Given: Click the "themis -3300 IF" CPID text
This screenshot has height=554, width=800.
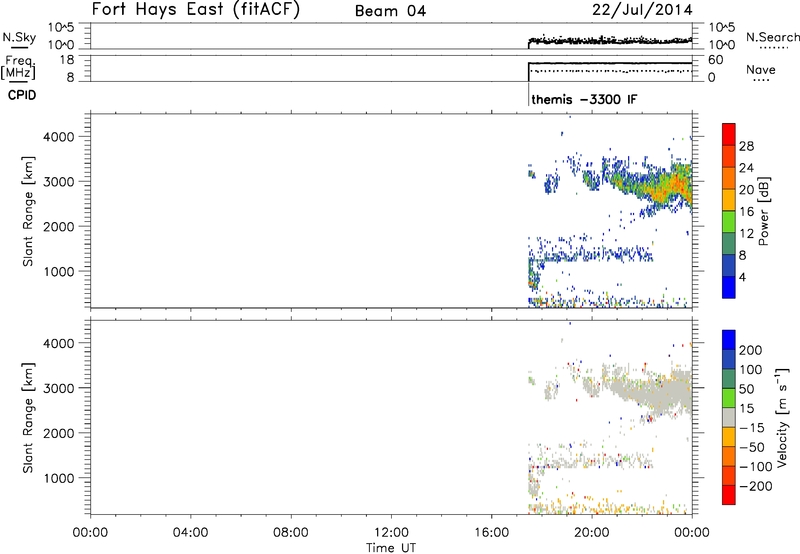Looking at the screenshot, I should click(584, 99).
